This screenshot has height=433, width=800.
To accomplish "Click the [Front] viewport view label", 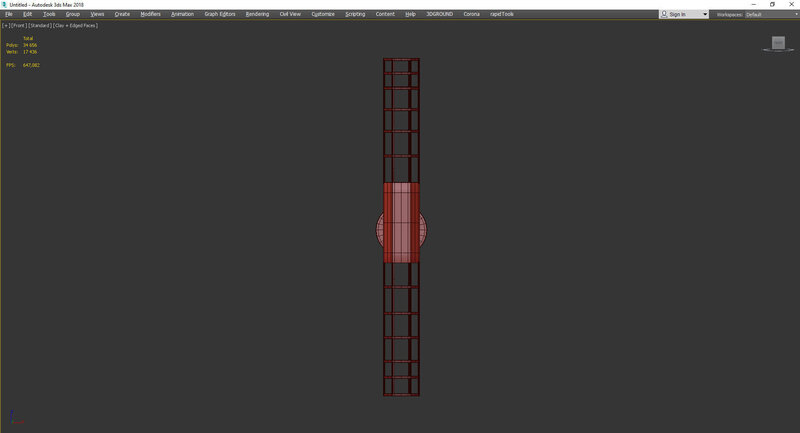I will tap(18, 26).
